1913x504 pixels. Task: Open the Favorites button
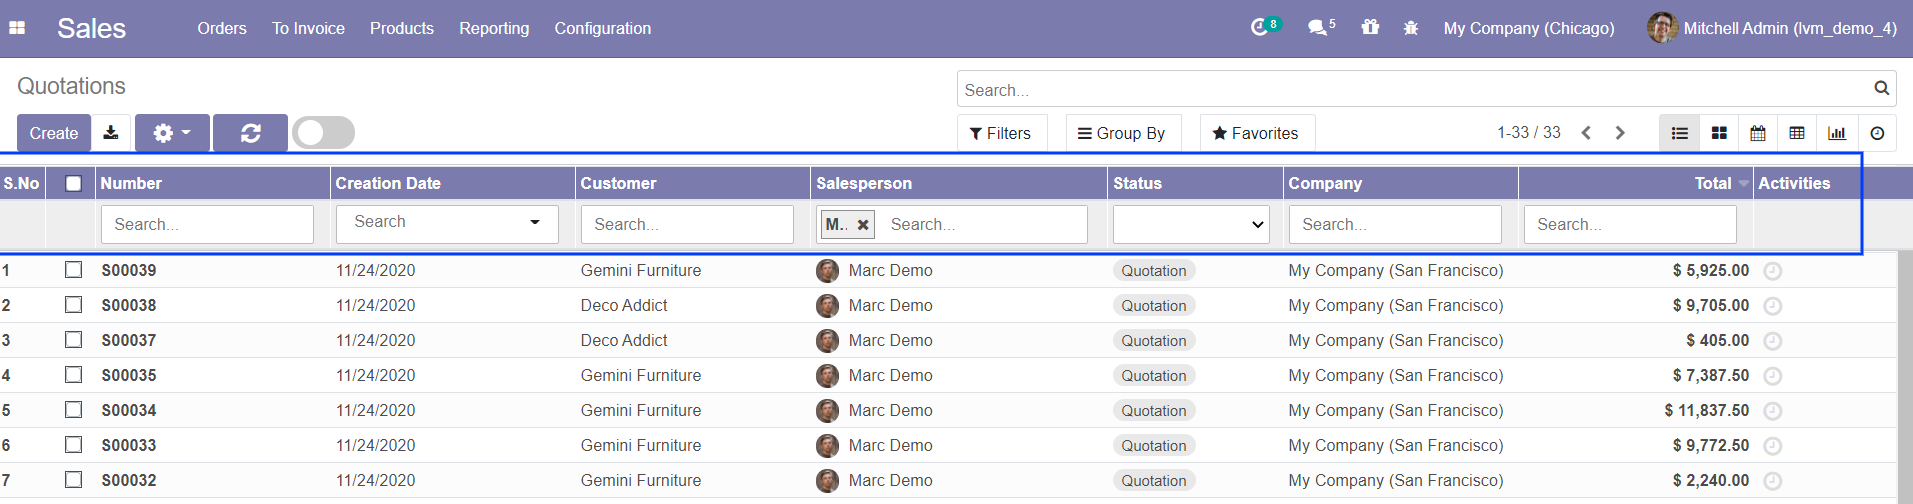click(1256, 133)
